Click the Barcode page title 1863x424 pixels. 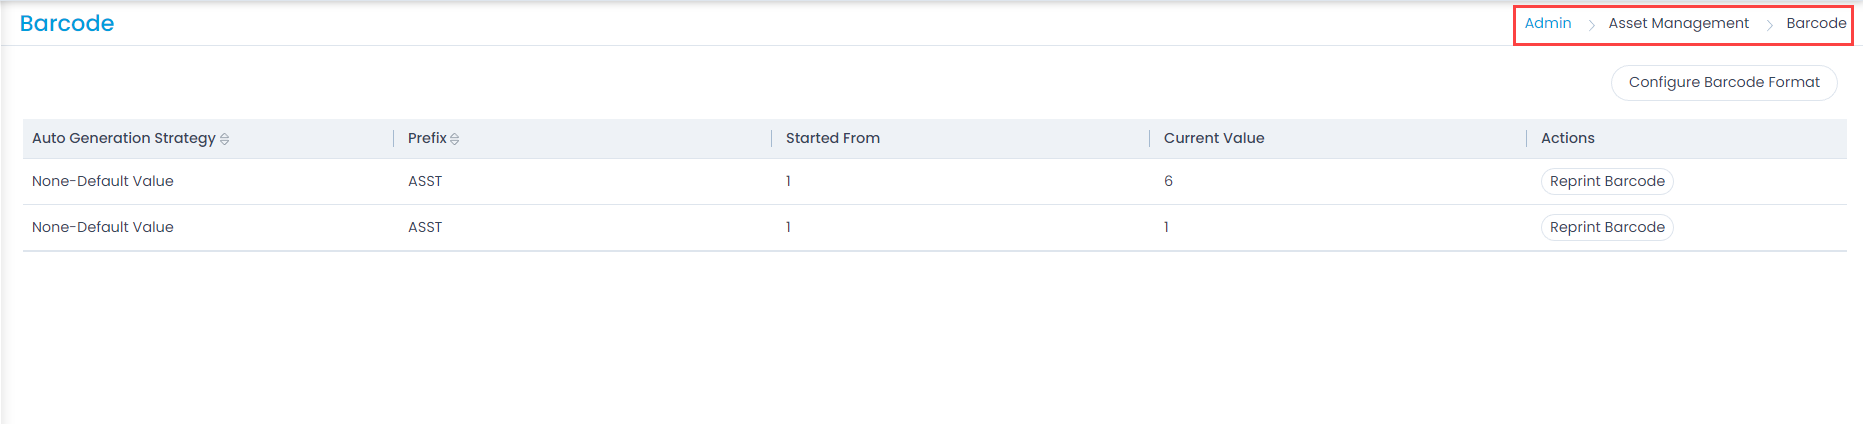pos(67,23)
